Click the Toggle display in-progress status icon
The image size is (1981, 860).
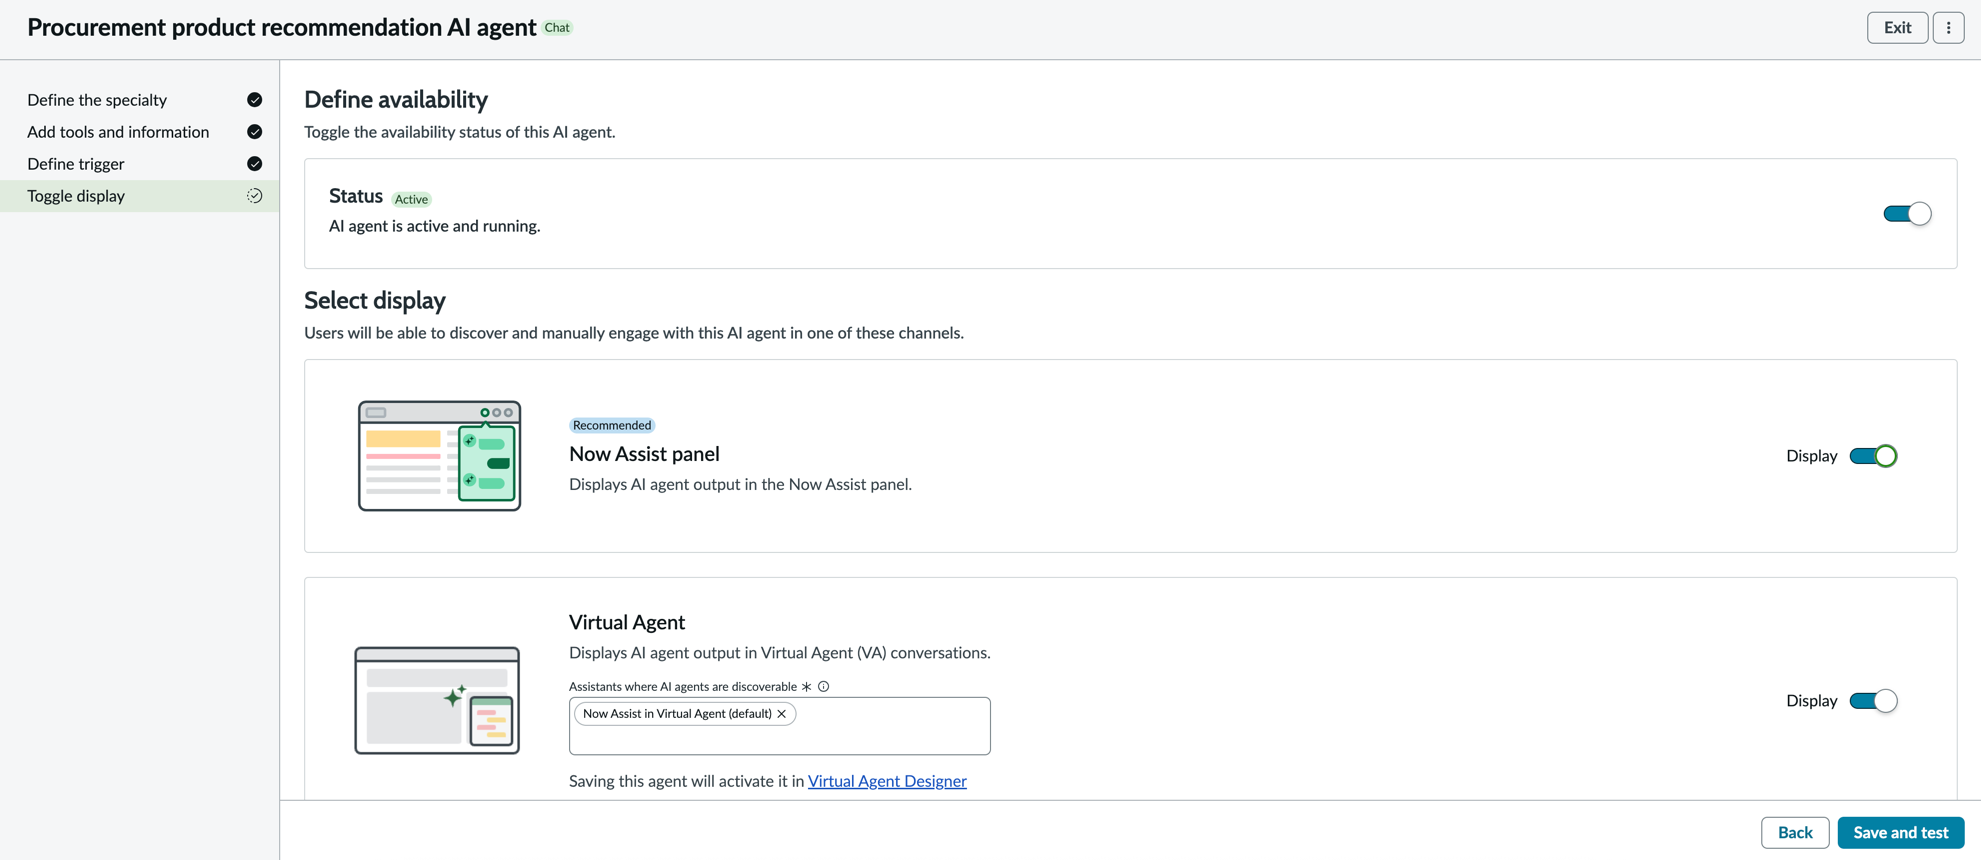255,196
